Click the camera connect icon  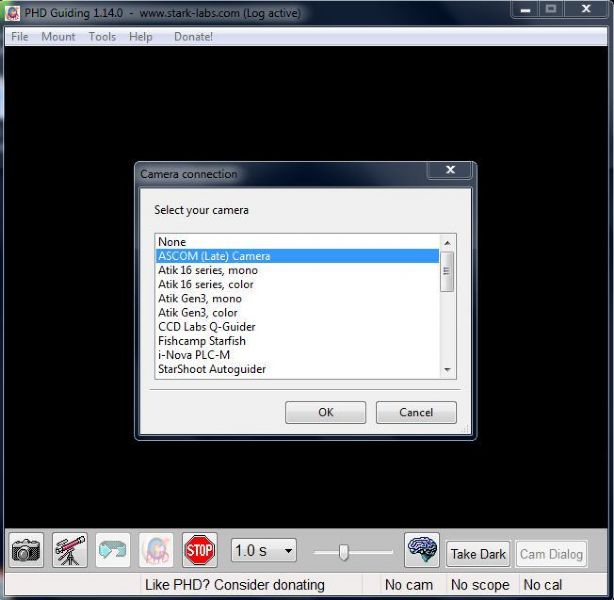point(26,550)
